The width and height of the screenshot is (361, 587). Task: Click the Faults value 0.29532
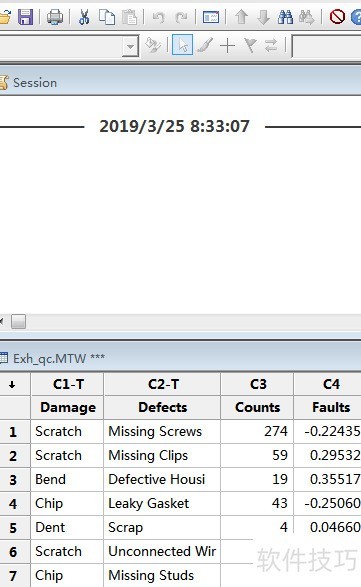[328, 456]
